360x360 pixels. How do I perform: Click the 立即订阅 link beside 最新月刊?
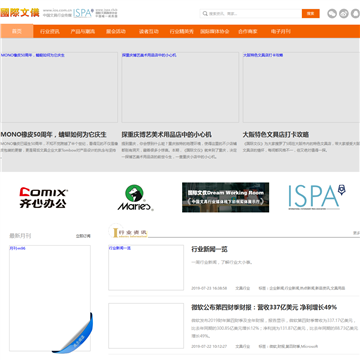point(83,236)
